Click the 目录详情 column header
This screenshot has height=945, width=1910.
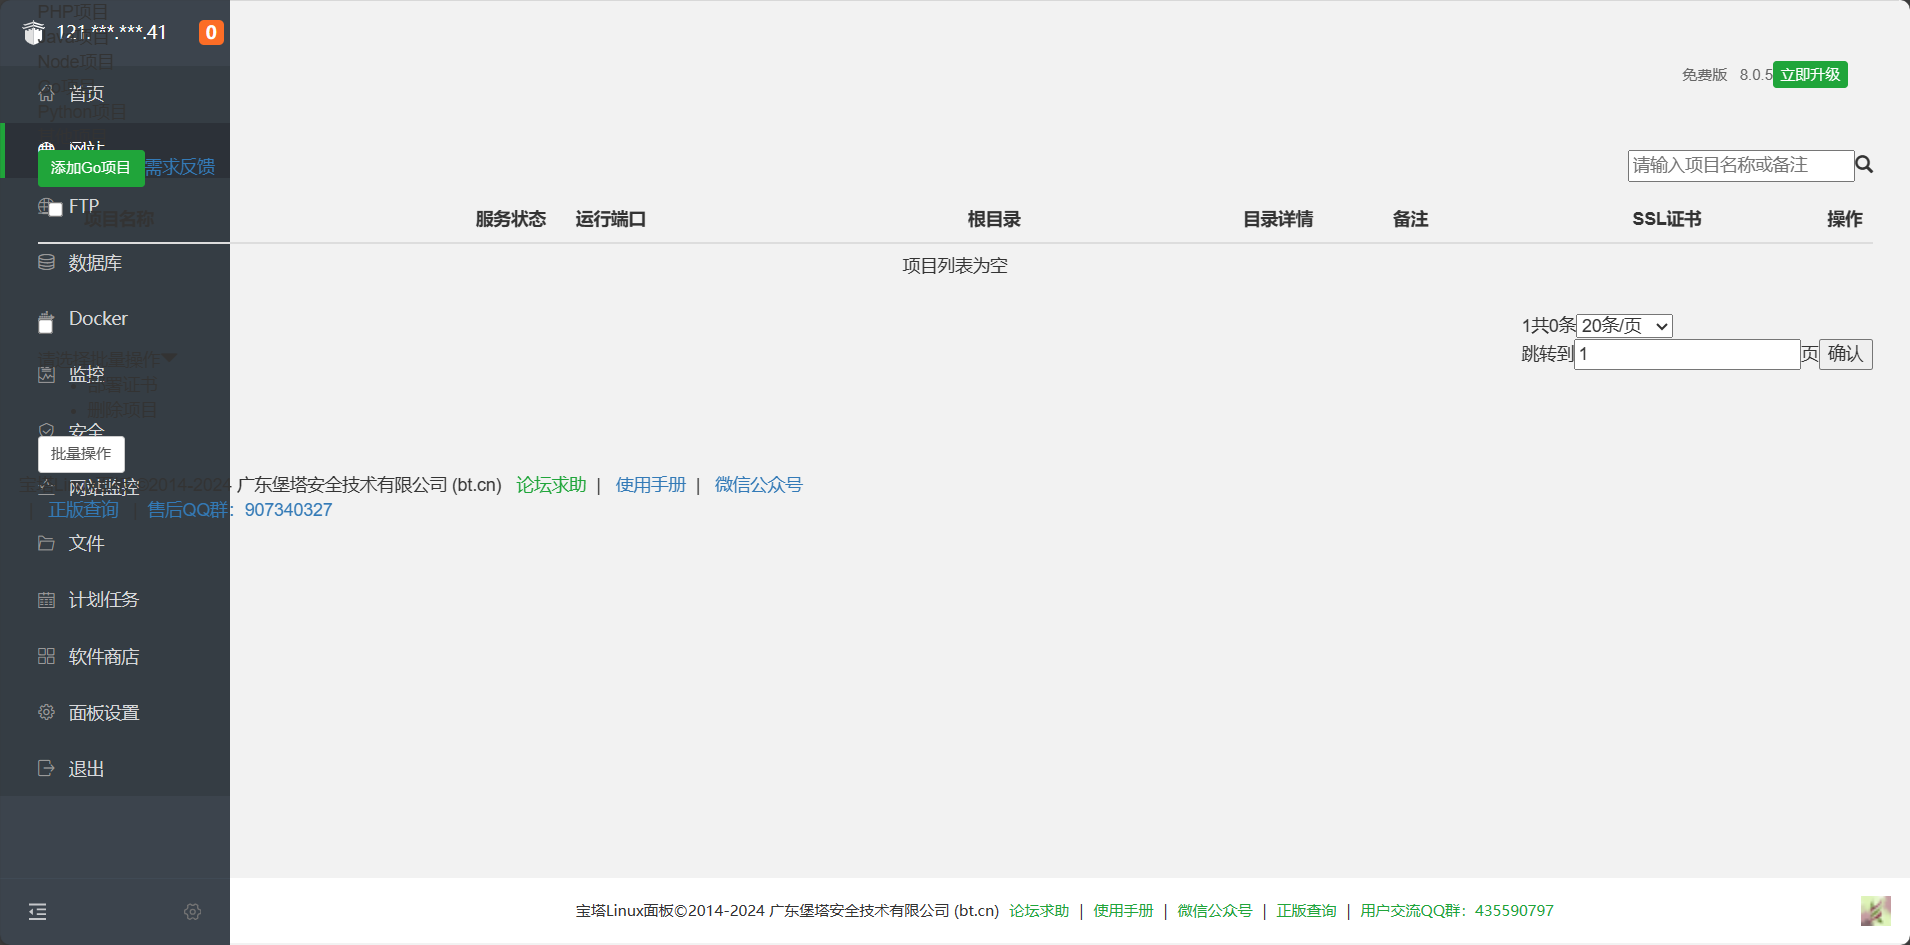tap(1278, 219)
